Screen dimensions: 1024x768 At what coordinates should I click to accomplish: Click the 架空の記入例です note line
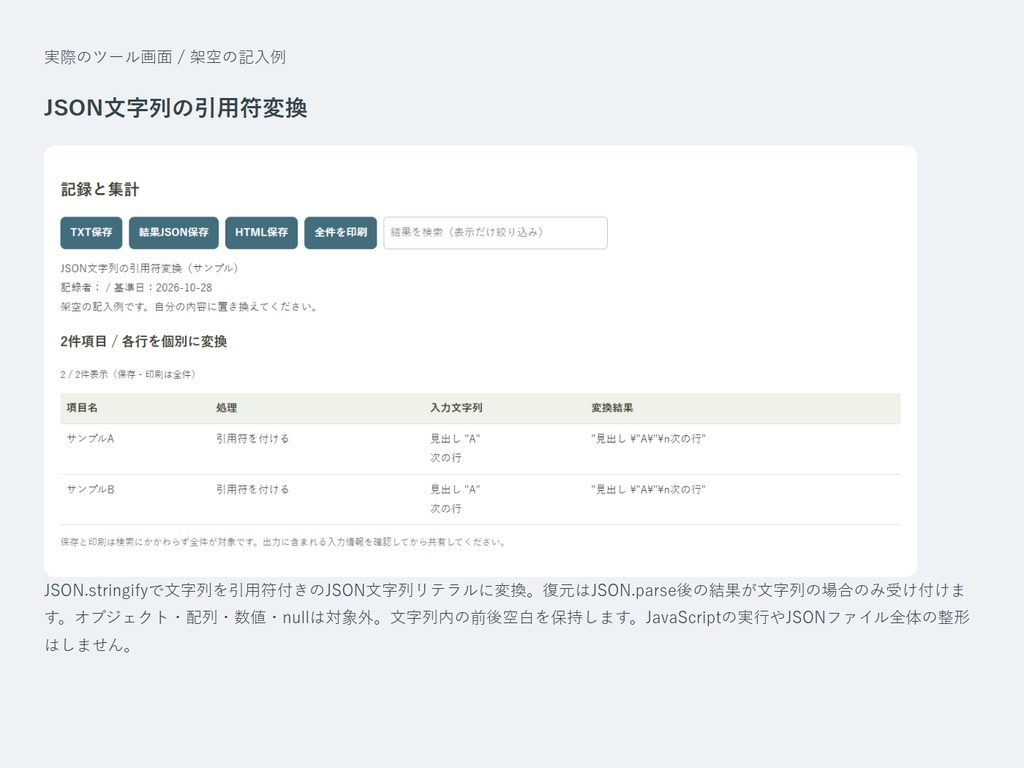pyautogui.click(x=189, y=307)
